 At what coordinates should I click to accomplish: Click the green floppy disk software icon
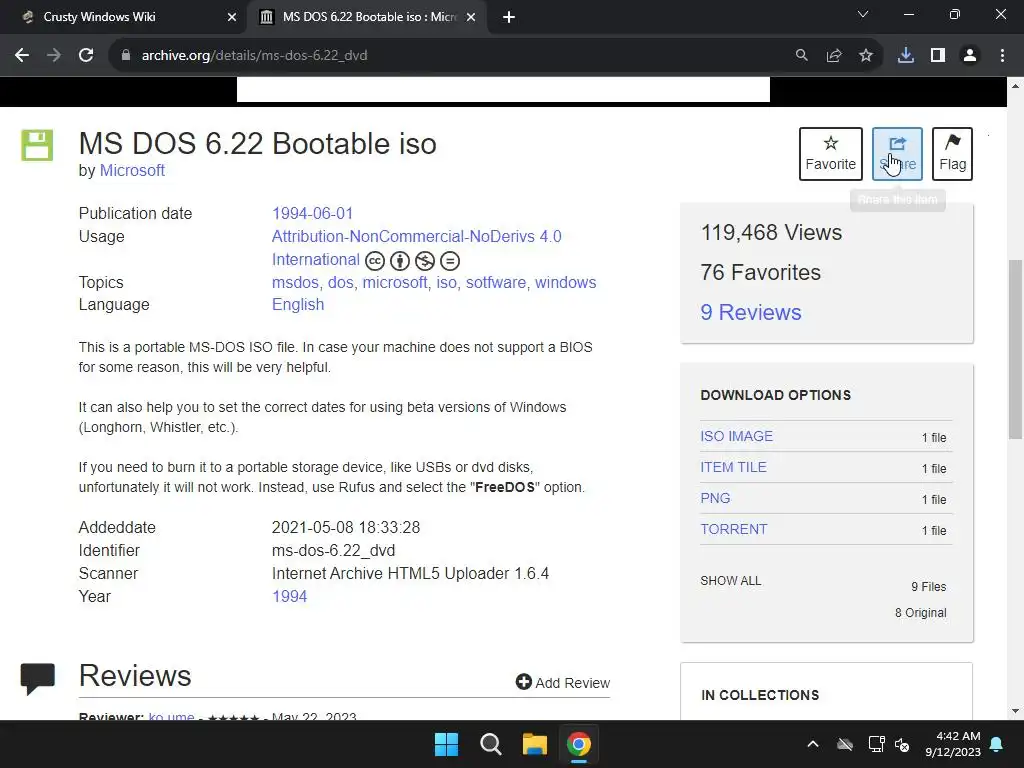tap(37, 145)
